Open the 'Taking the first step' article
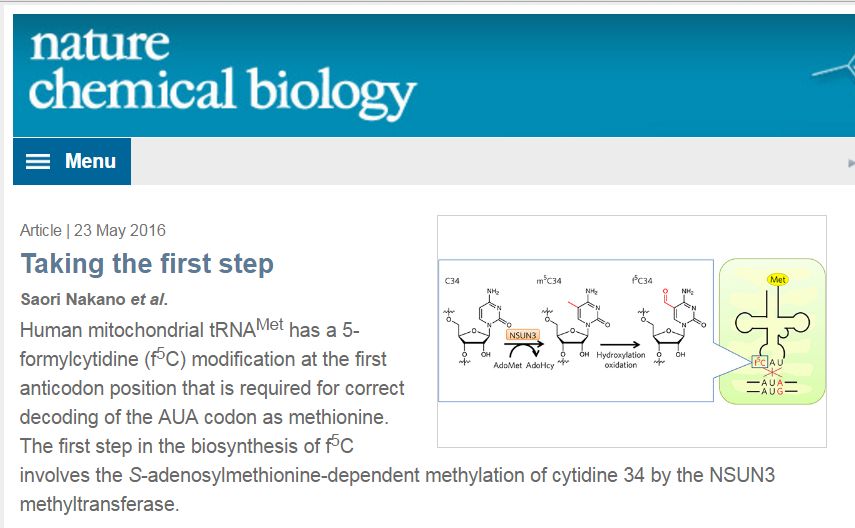The height and width of the screenshot is (528, 855). click(147, 264)
